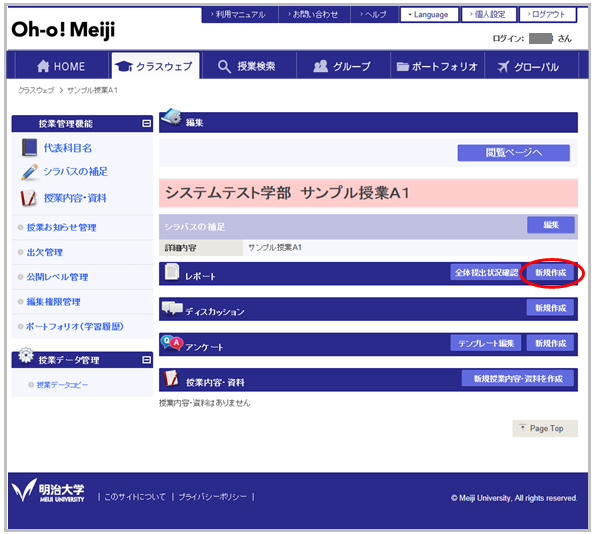Image resolution: width=596 pixels, height=534 pixels.
Task: Click the pencil icon beside シラバスの補足
Action: [29, 172]
